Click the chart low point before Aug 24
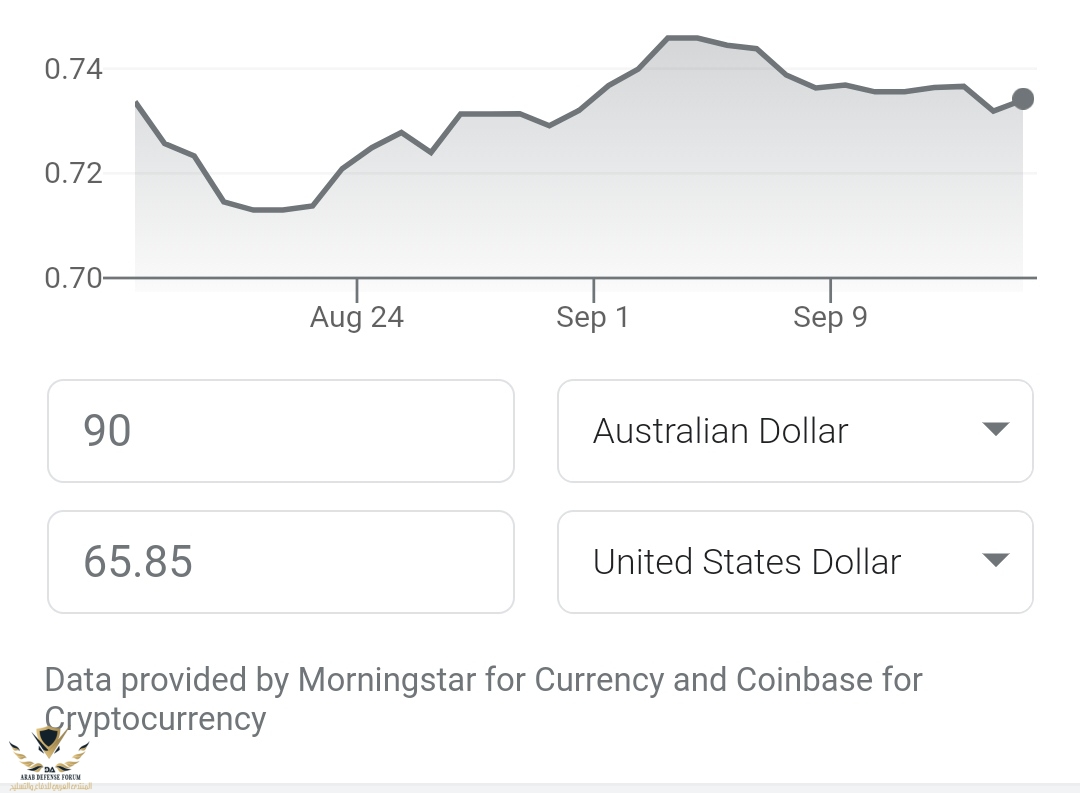 point(269,209)
